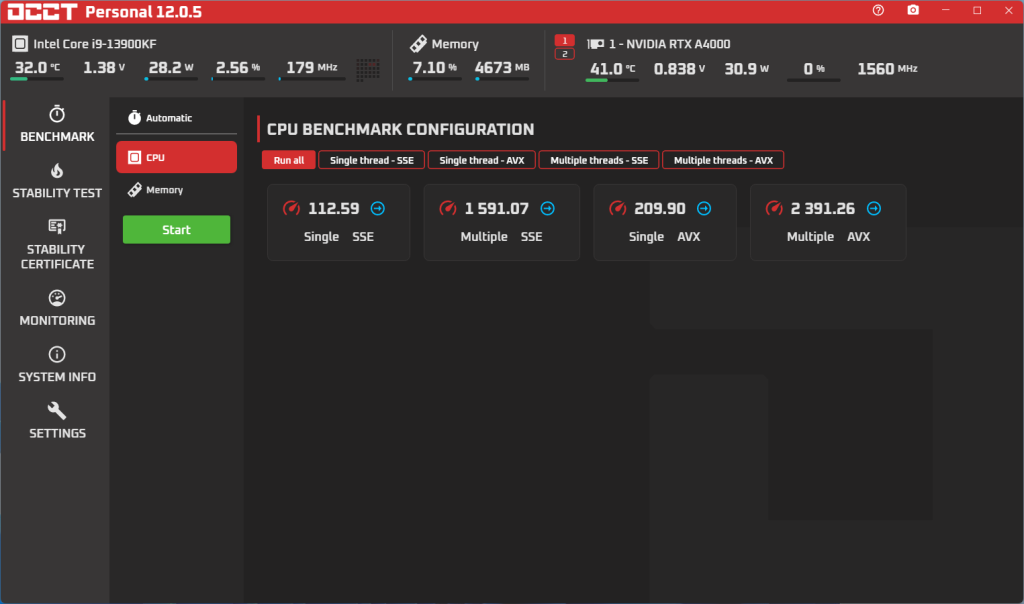This screenshot has width=1024, height=604.
Task: Choose Single thread - AVX mode
Action: [482, 160]
